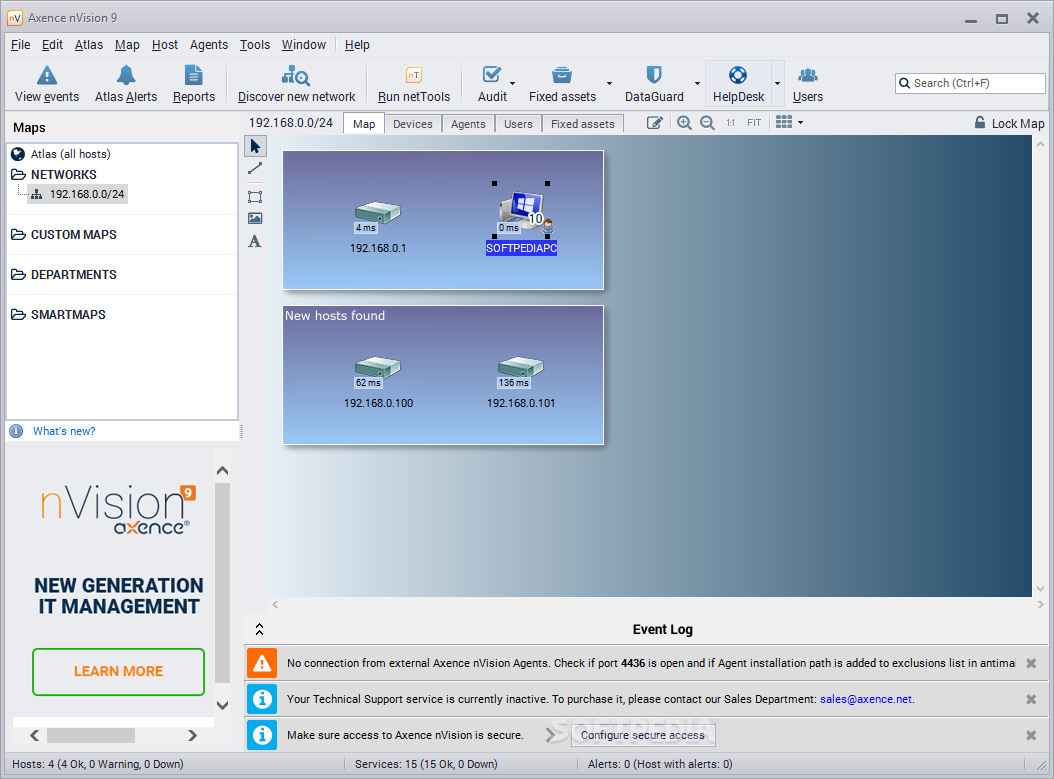Image resolution: width=1054 pixels, height=779 pixels.
Task: Open the Atlas menu
Action: coord(89,45)
